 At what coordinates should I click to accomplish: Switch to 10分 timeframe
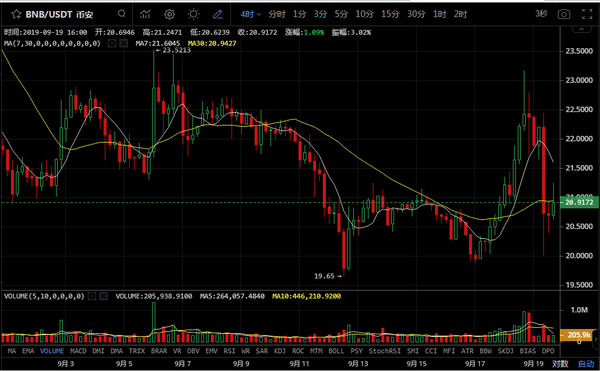click(364, 15)
